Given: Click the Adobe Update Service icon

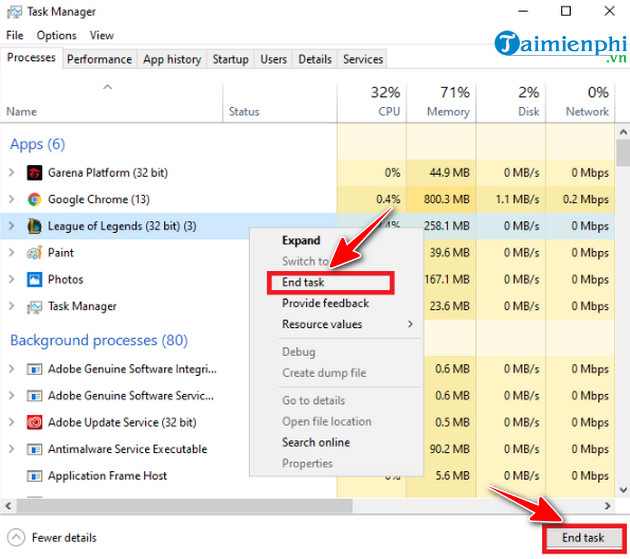Looking at the screenshot, I should [x=34, y=422].
